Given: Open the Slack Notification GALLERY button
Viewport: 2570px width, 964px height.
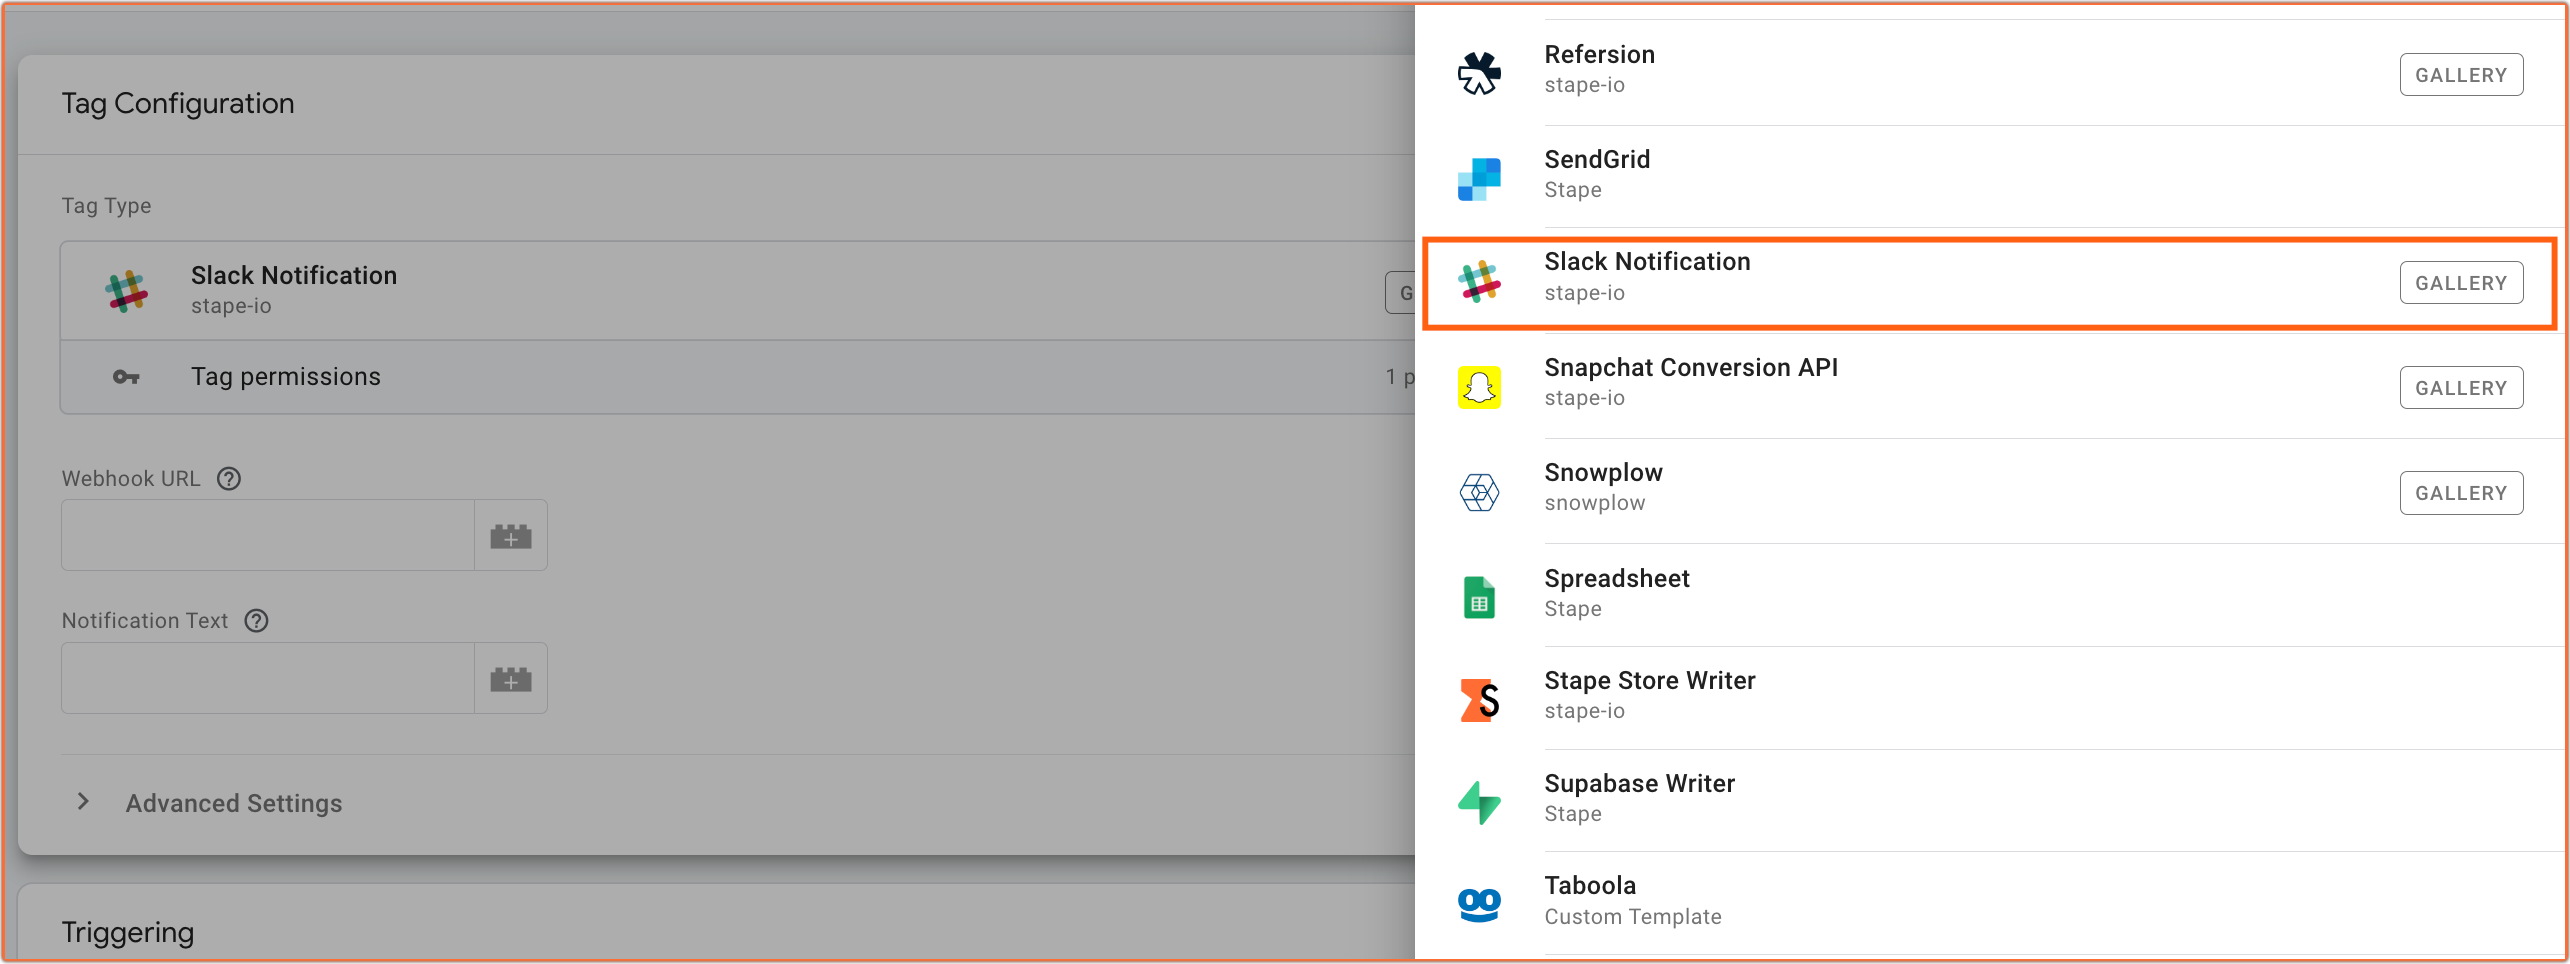Looking at the screenshot, I should (x=2461, y=283).
